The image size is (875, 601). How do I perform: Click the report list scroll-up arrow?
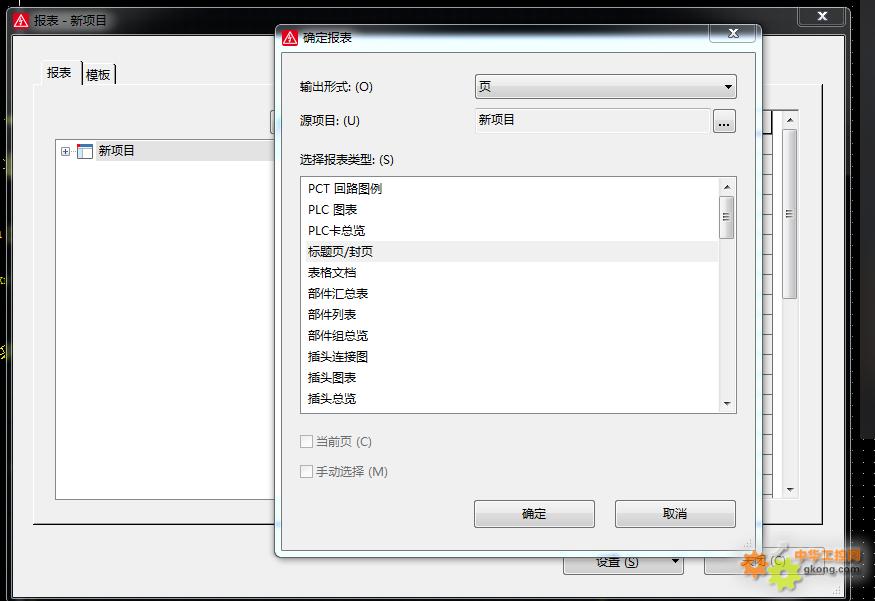[727, 186]
